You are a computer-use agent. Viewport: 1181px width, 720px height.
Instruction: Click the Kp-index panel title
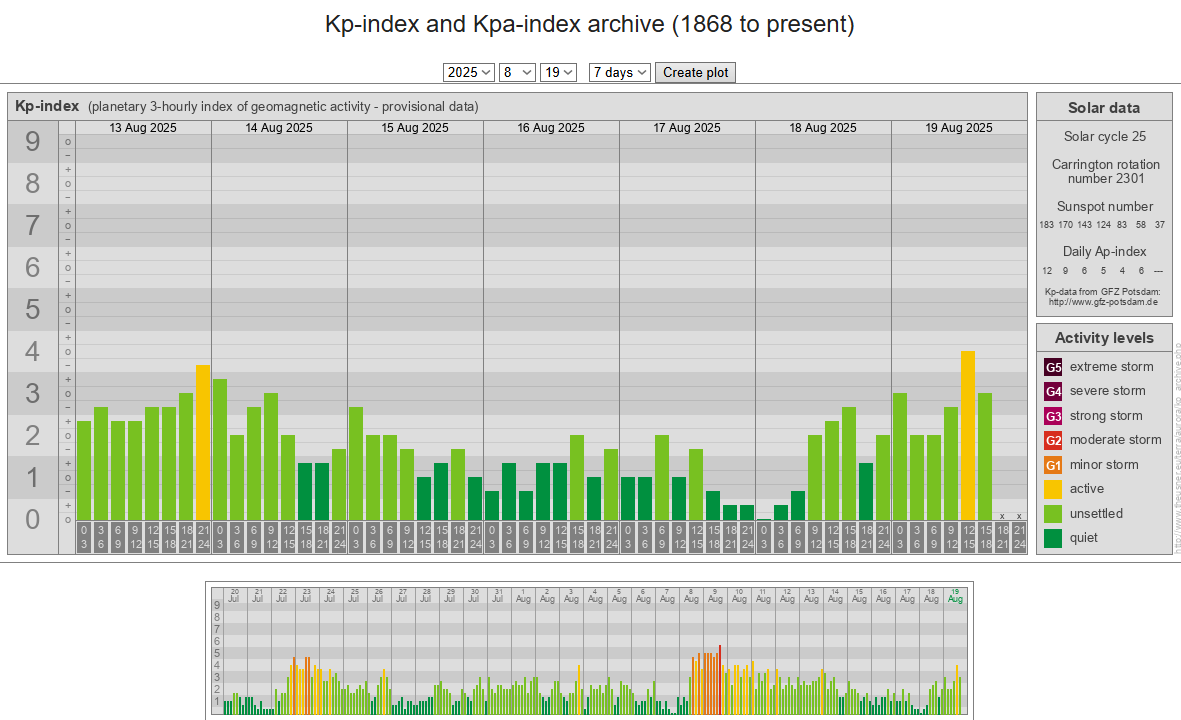47,106
